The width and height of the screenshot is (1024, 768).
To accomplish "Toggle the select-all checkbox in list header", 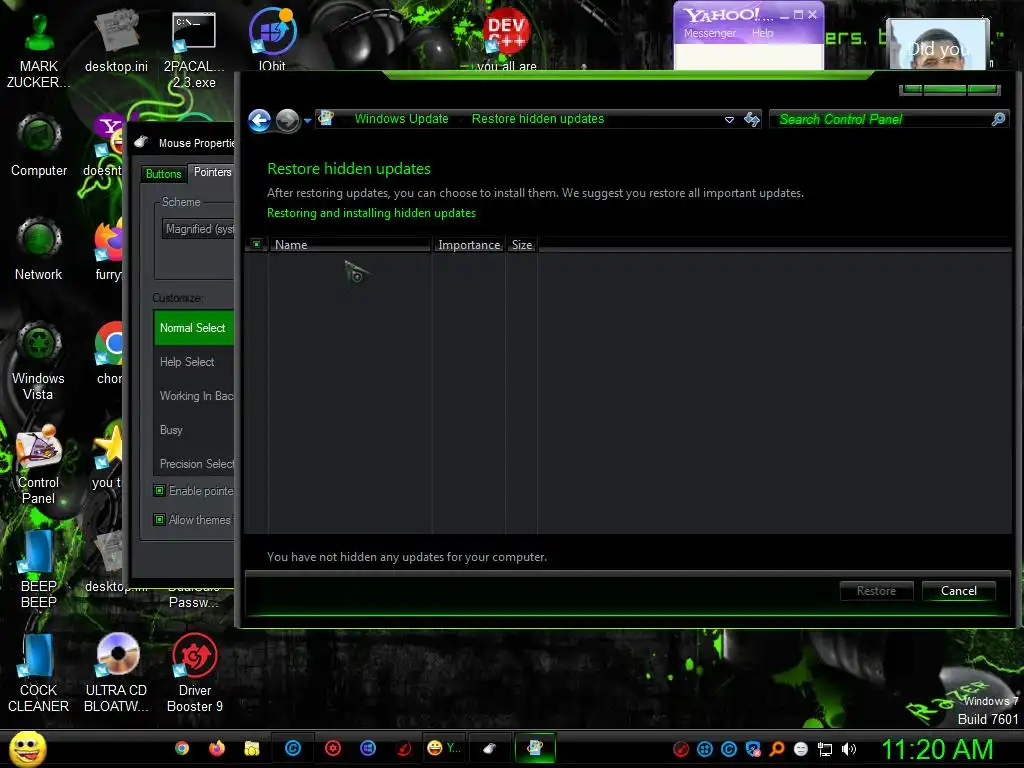I will click(256, 244).
